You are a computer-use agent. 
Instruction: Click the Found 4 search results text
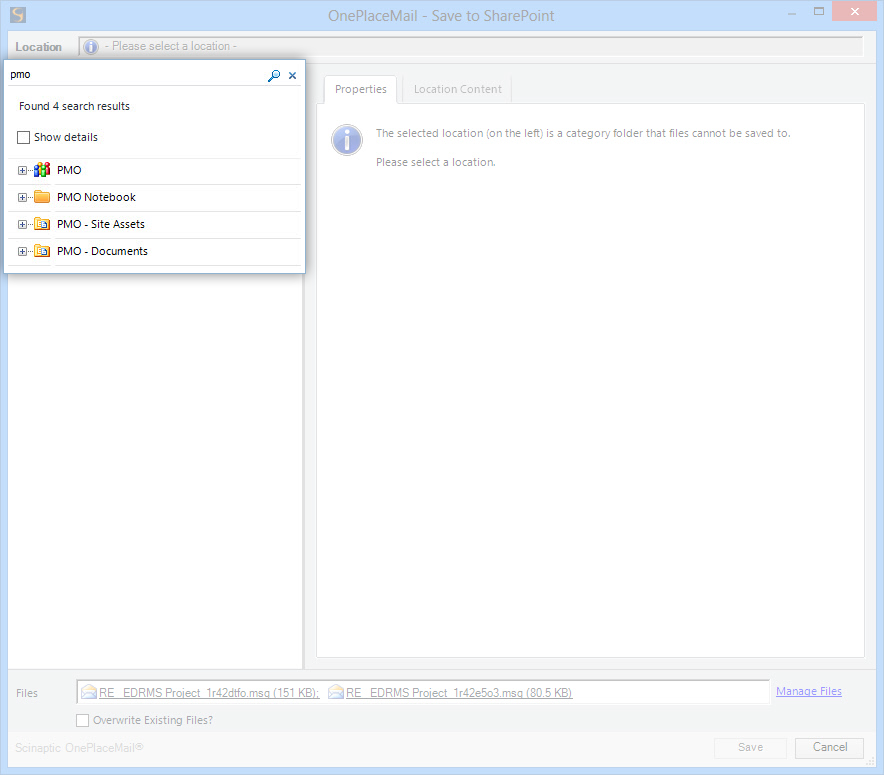[x=74, y=106]
